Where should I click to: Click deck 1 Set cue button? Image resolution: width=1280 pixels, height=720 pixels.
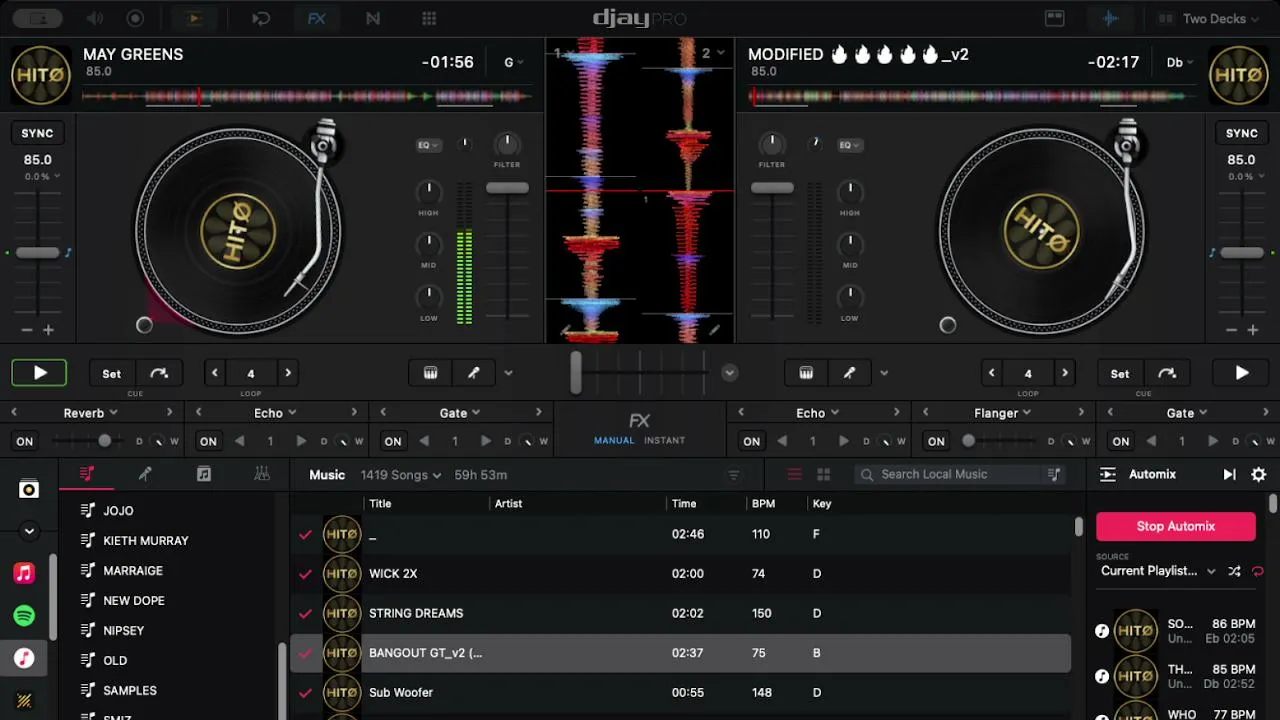[x=112, y=373]
